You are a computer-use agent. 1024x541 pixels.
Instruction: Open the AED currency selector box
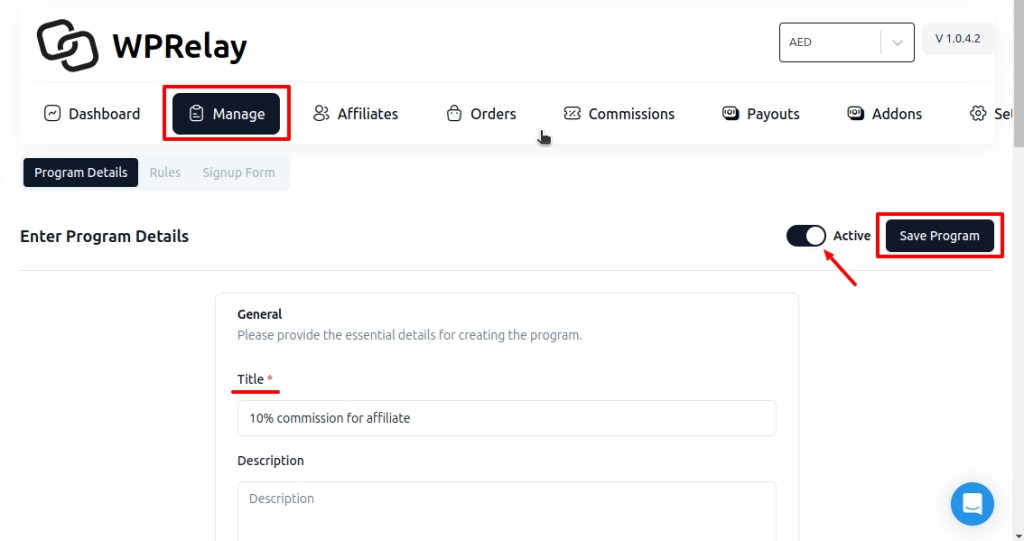pos(830,42)
